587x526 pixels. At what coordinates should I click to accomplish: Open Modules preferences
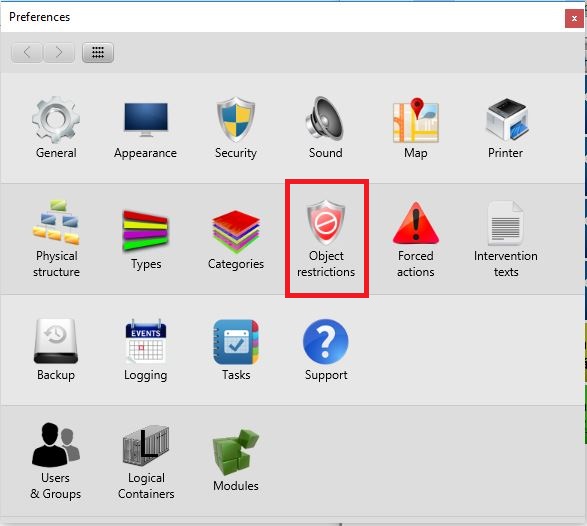pos(235,452)
